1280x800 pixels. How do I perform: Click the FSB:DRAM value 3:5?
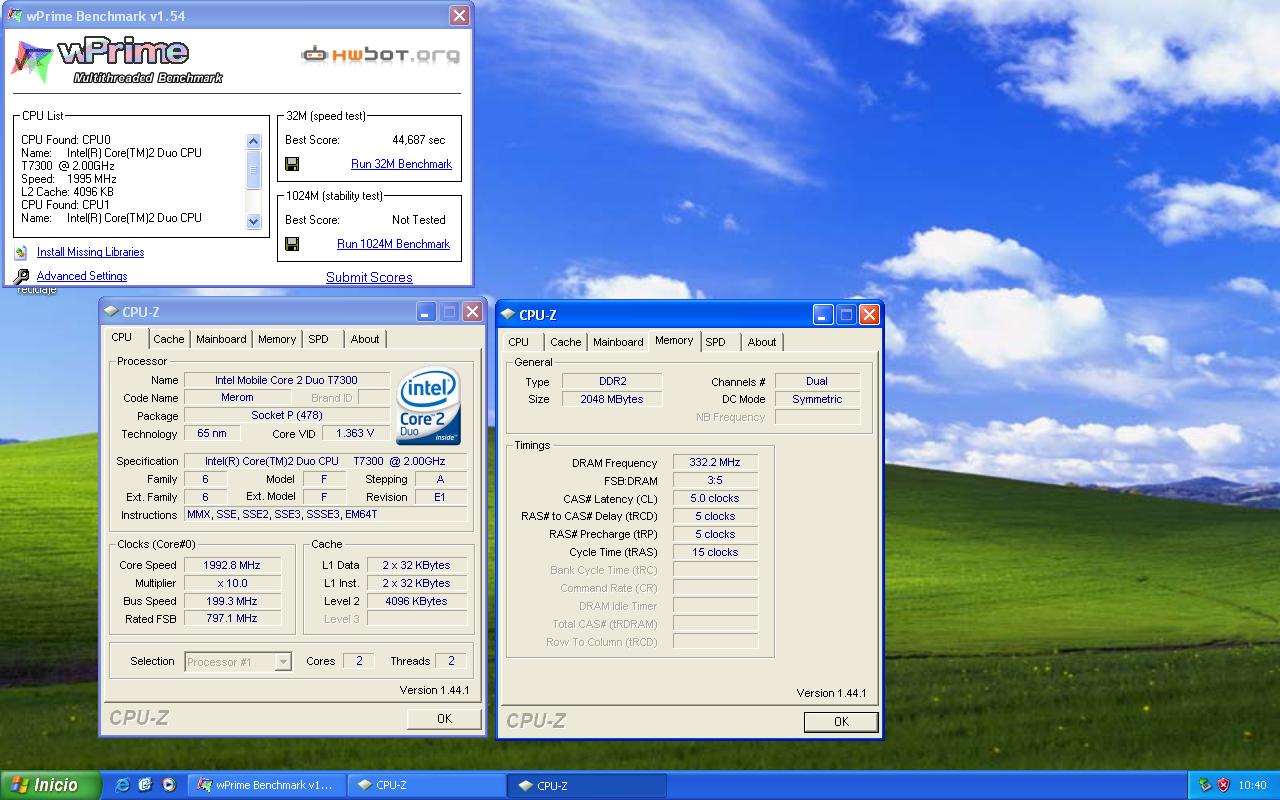click(x=715, y=481)
